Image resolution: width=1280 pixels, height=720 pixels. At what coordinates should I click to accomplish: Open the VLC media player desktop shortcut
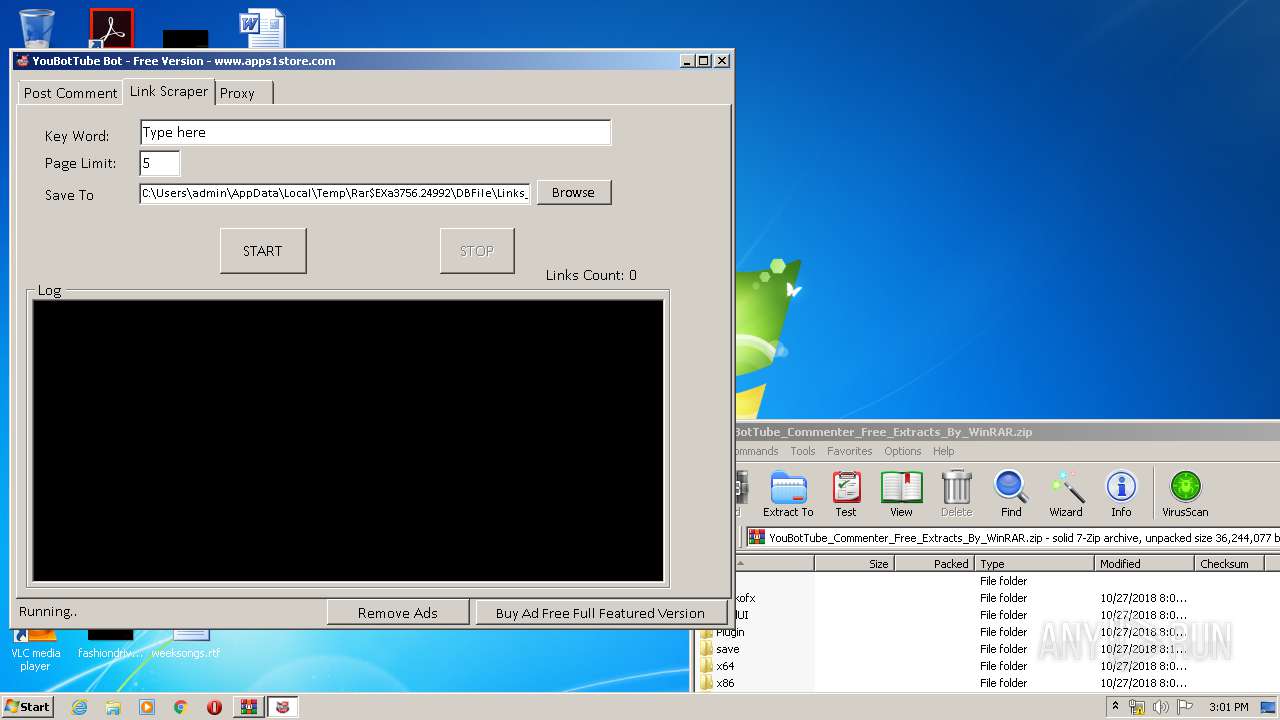[x=36, y=650]
